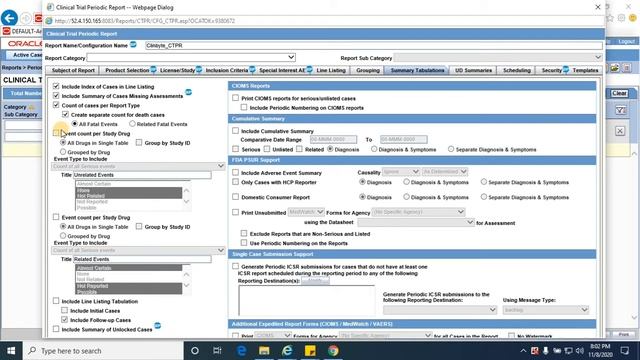
Task: Open help icon on Product Selection tab
Action: [153, 69]
